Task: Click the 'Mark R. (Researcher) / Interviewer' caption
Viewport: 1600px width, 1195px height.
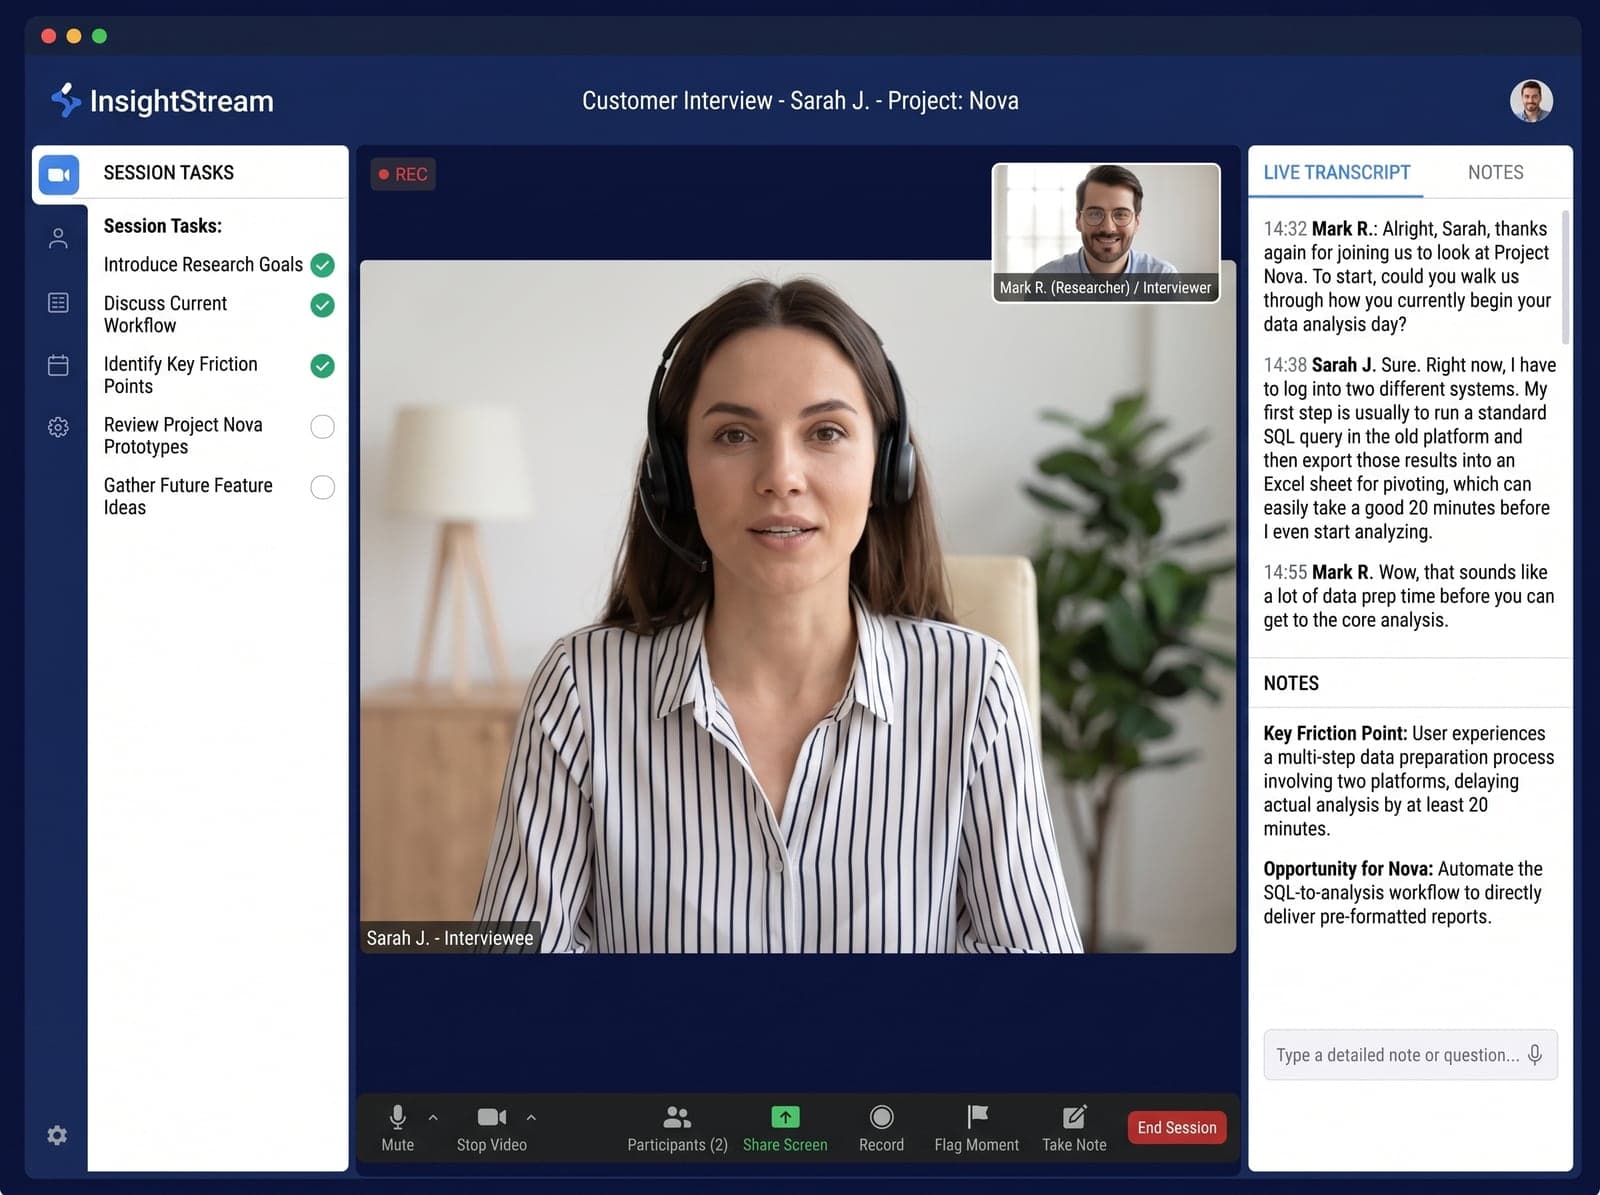Action: pos(1105,287)
